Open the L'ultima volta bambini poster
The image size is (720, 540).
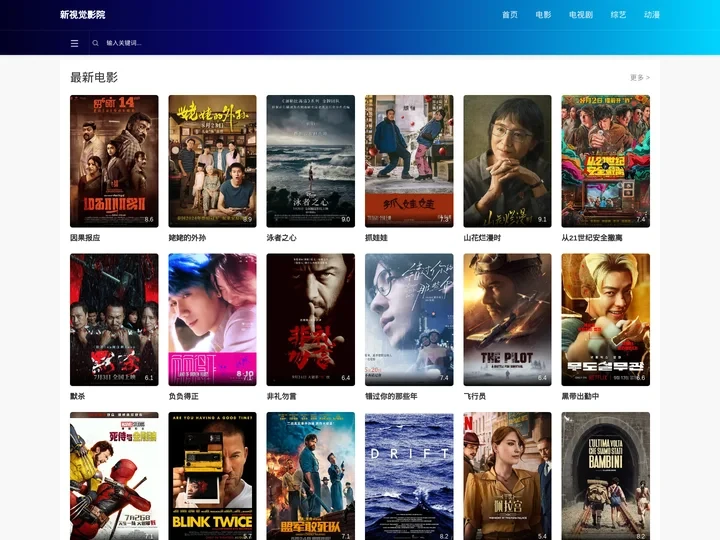(x=606, y=476)
